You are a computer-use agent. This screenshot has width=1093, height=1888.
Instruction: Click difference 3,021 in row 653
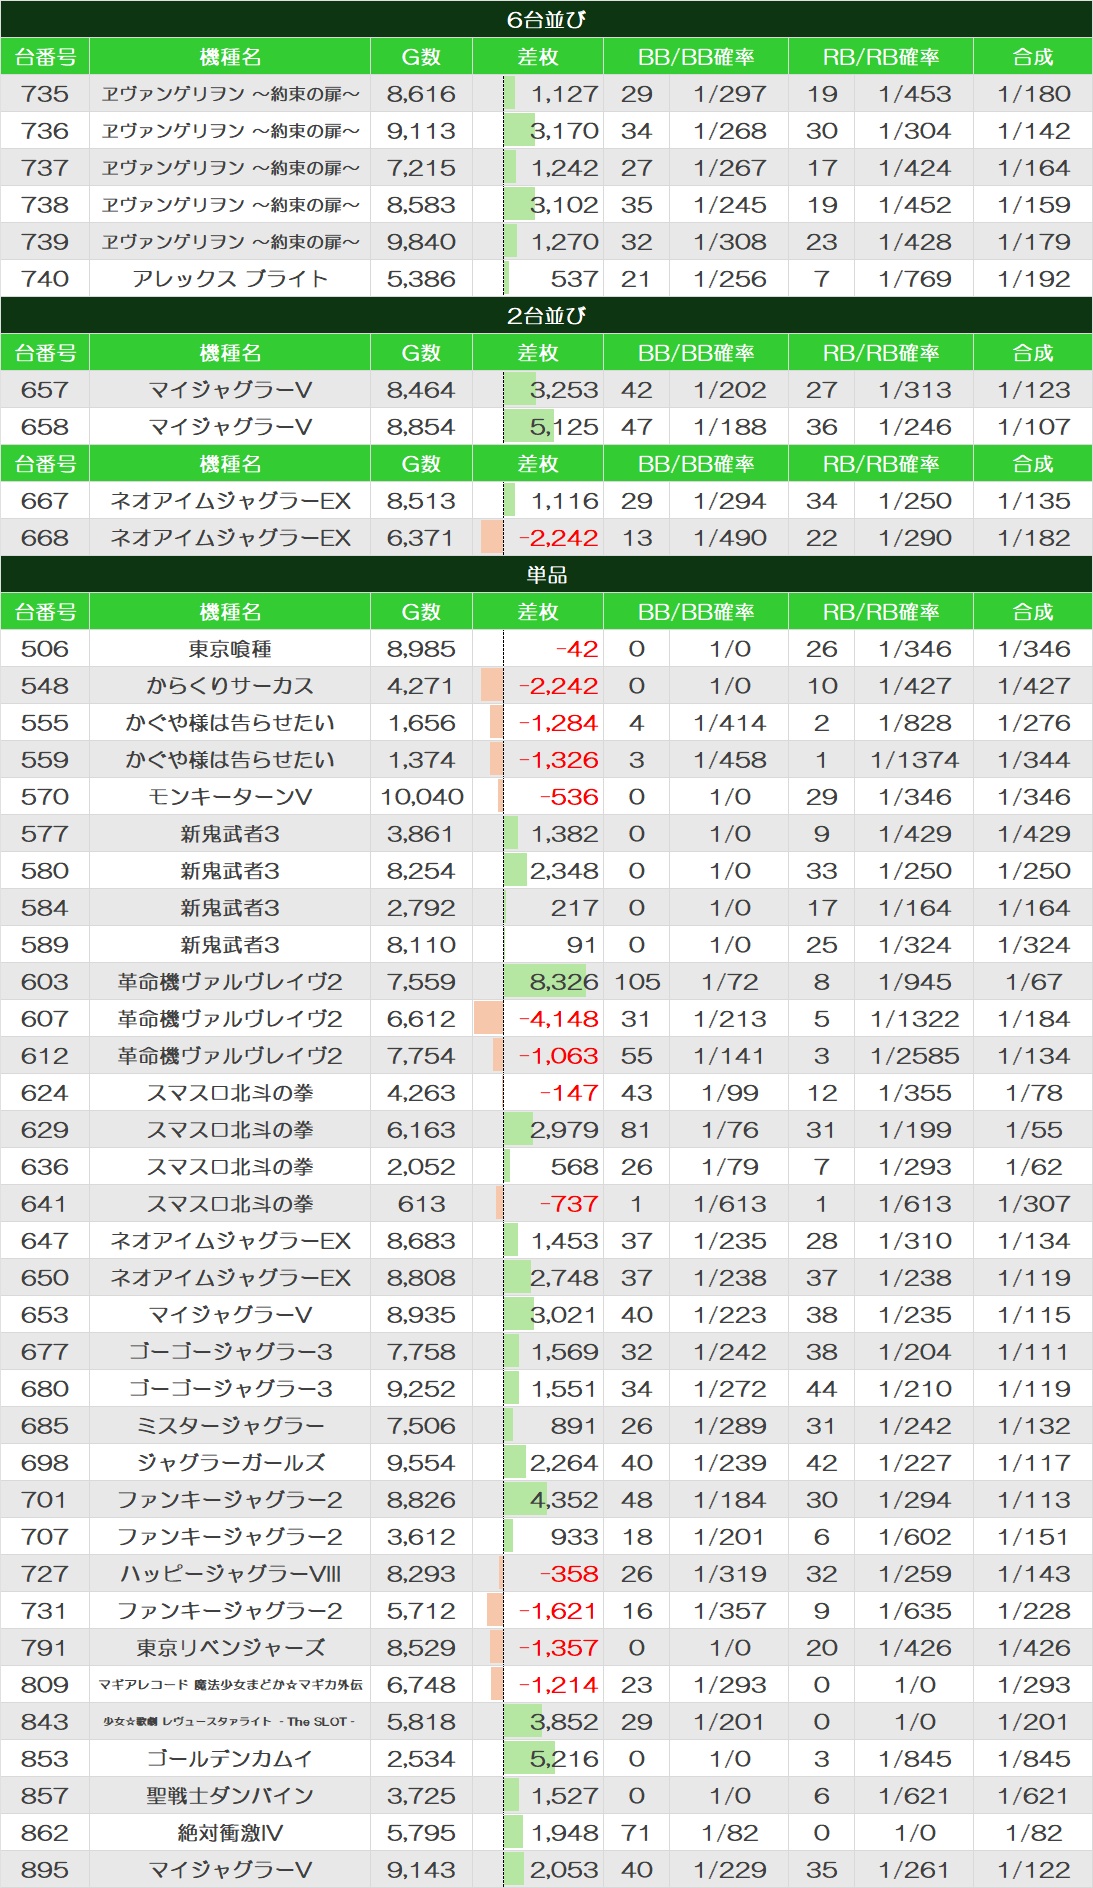coord(564,1315)
